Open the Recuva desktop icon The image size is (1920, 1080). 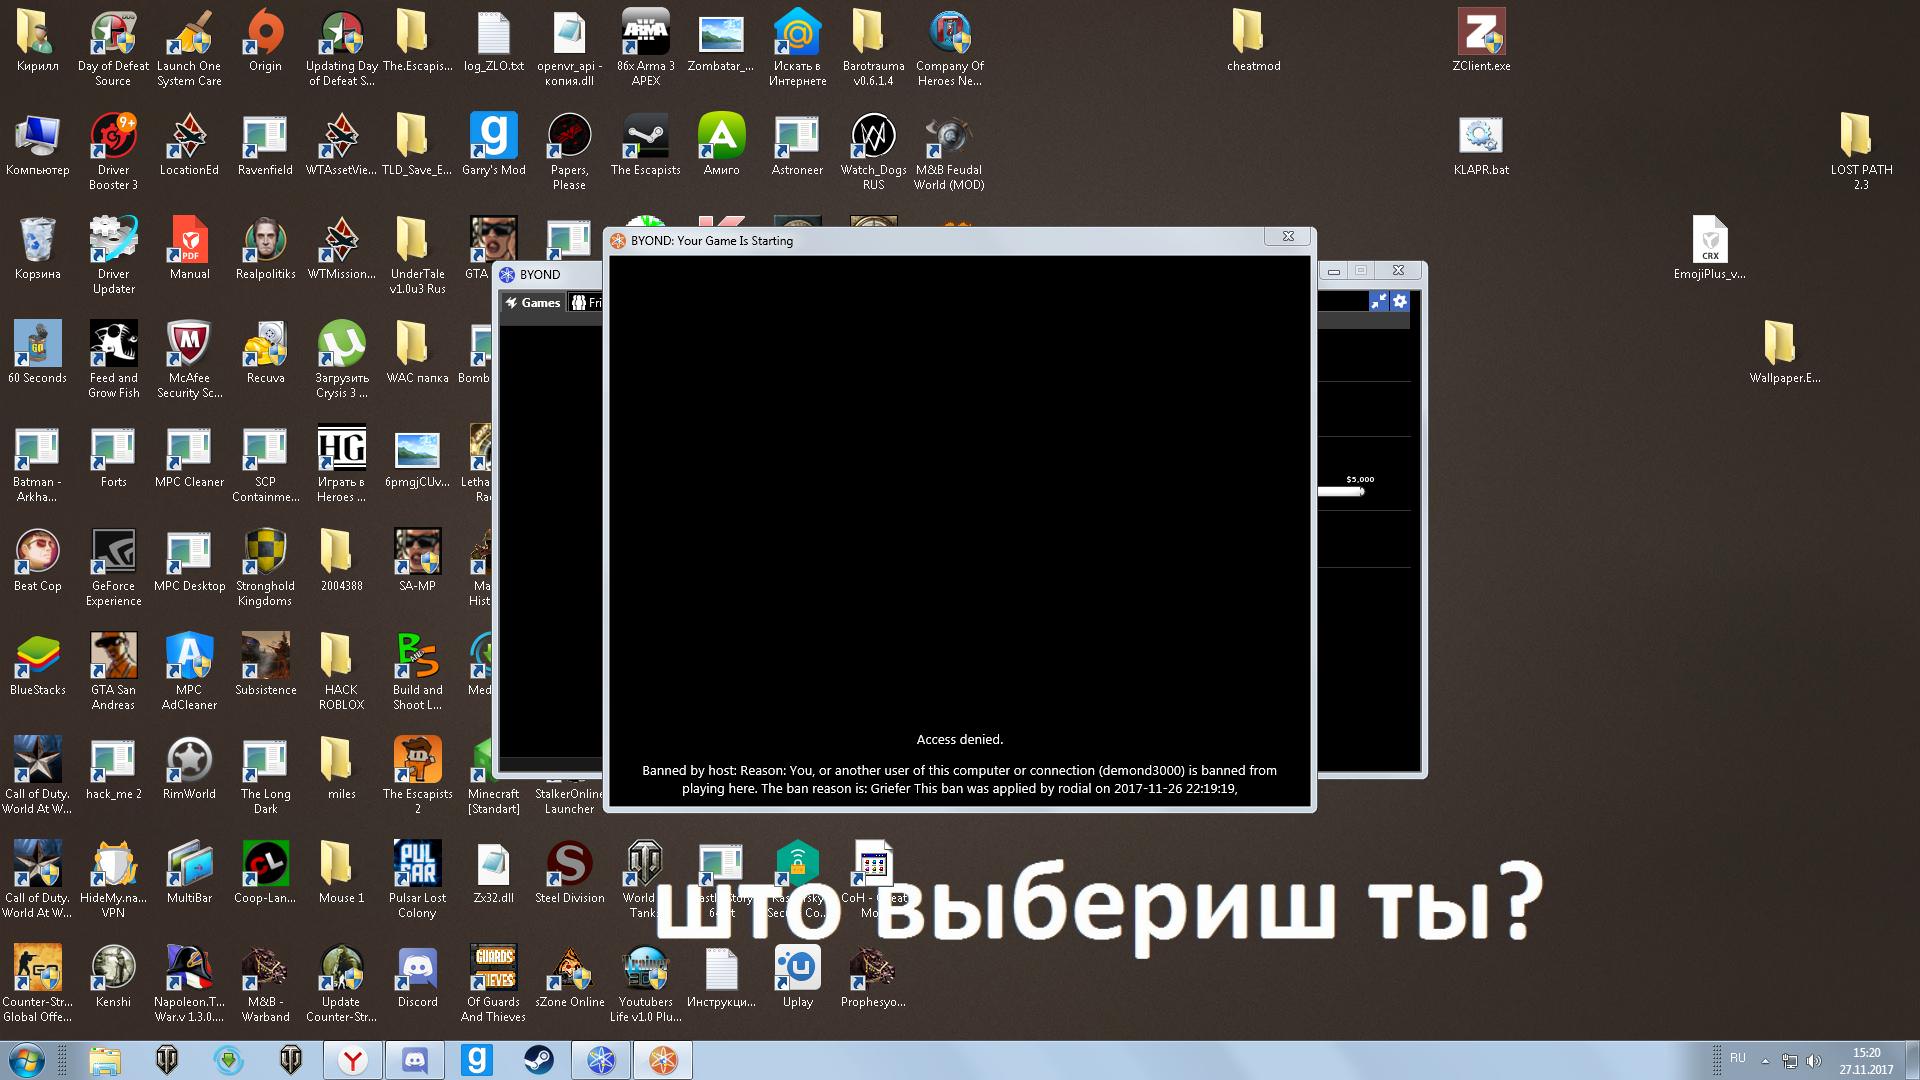click(265, 353)
